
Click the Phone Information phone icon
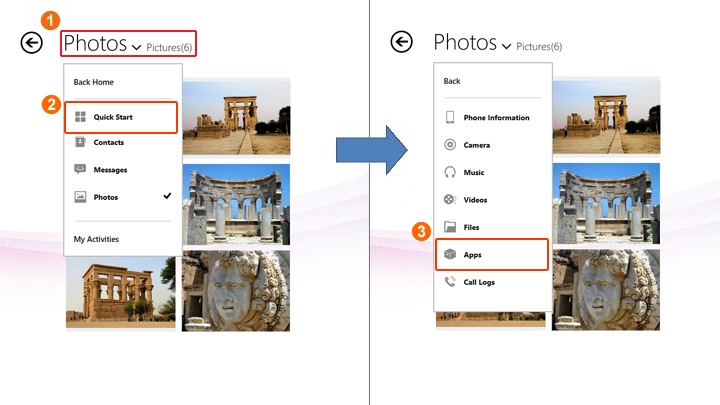tap(450, 118)
